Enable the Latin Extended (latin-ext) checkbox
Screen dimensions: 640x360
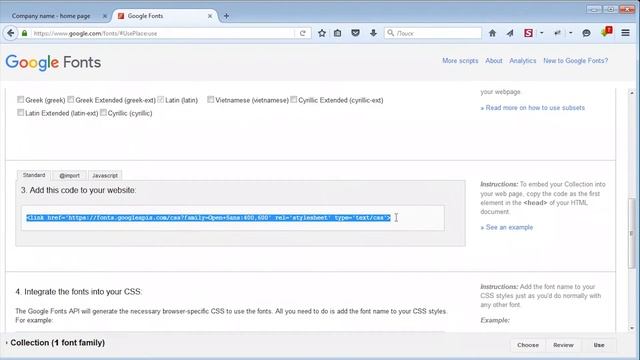pyautogui.click(x=20, y=113)
